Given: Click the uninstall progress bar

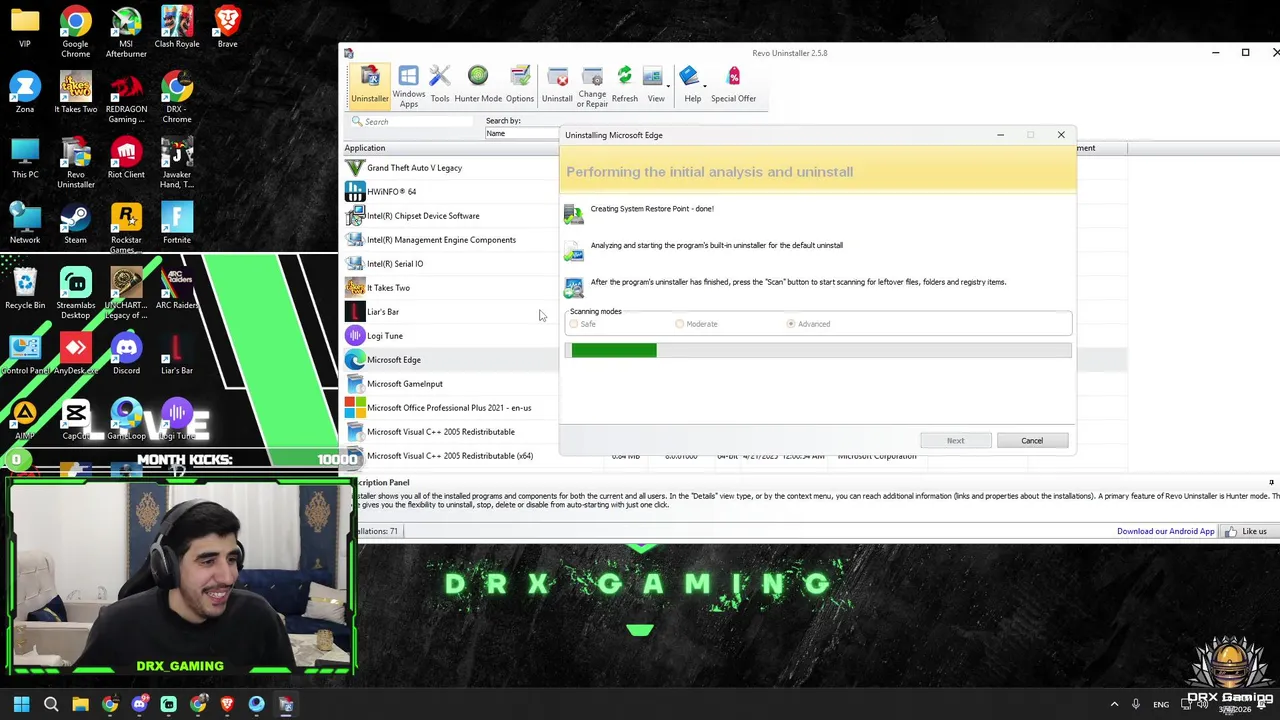Looking at the screenshot, I should (x=818, y=350).
